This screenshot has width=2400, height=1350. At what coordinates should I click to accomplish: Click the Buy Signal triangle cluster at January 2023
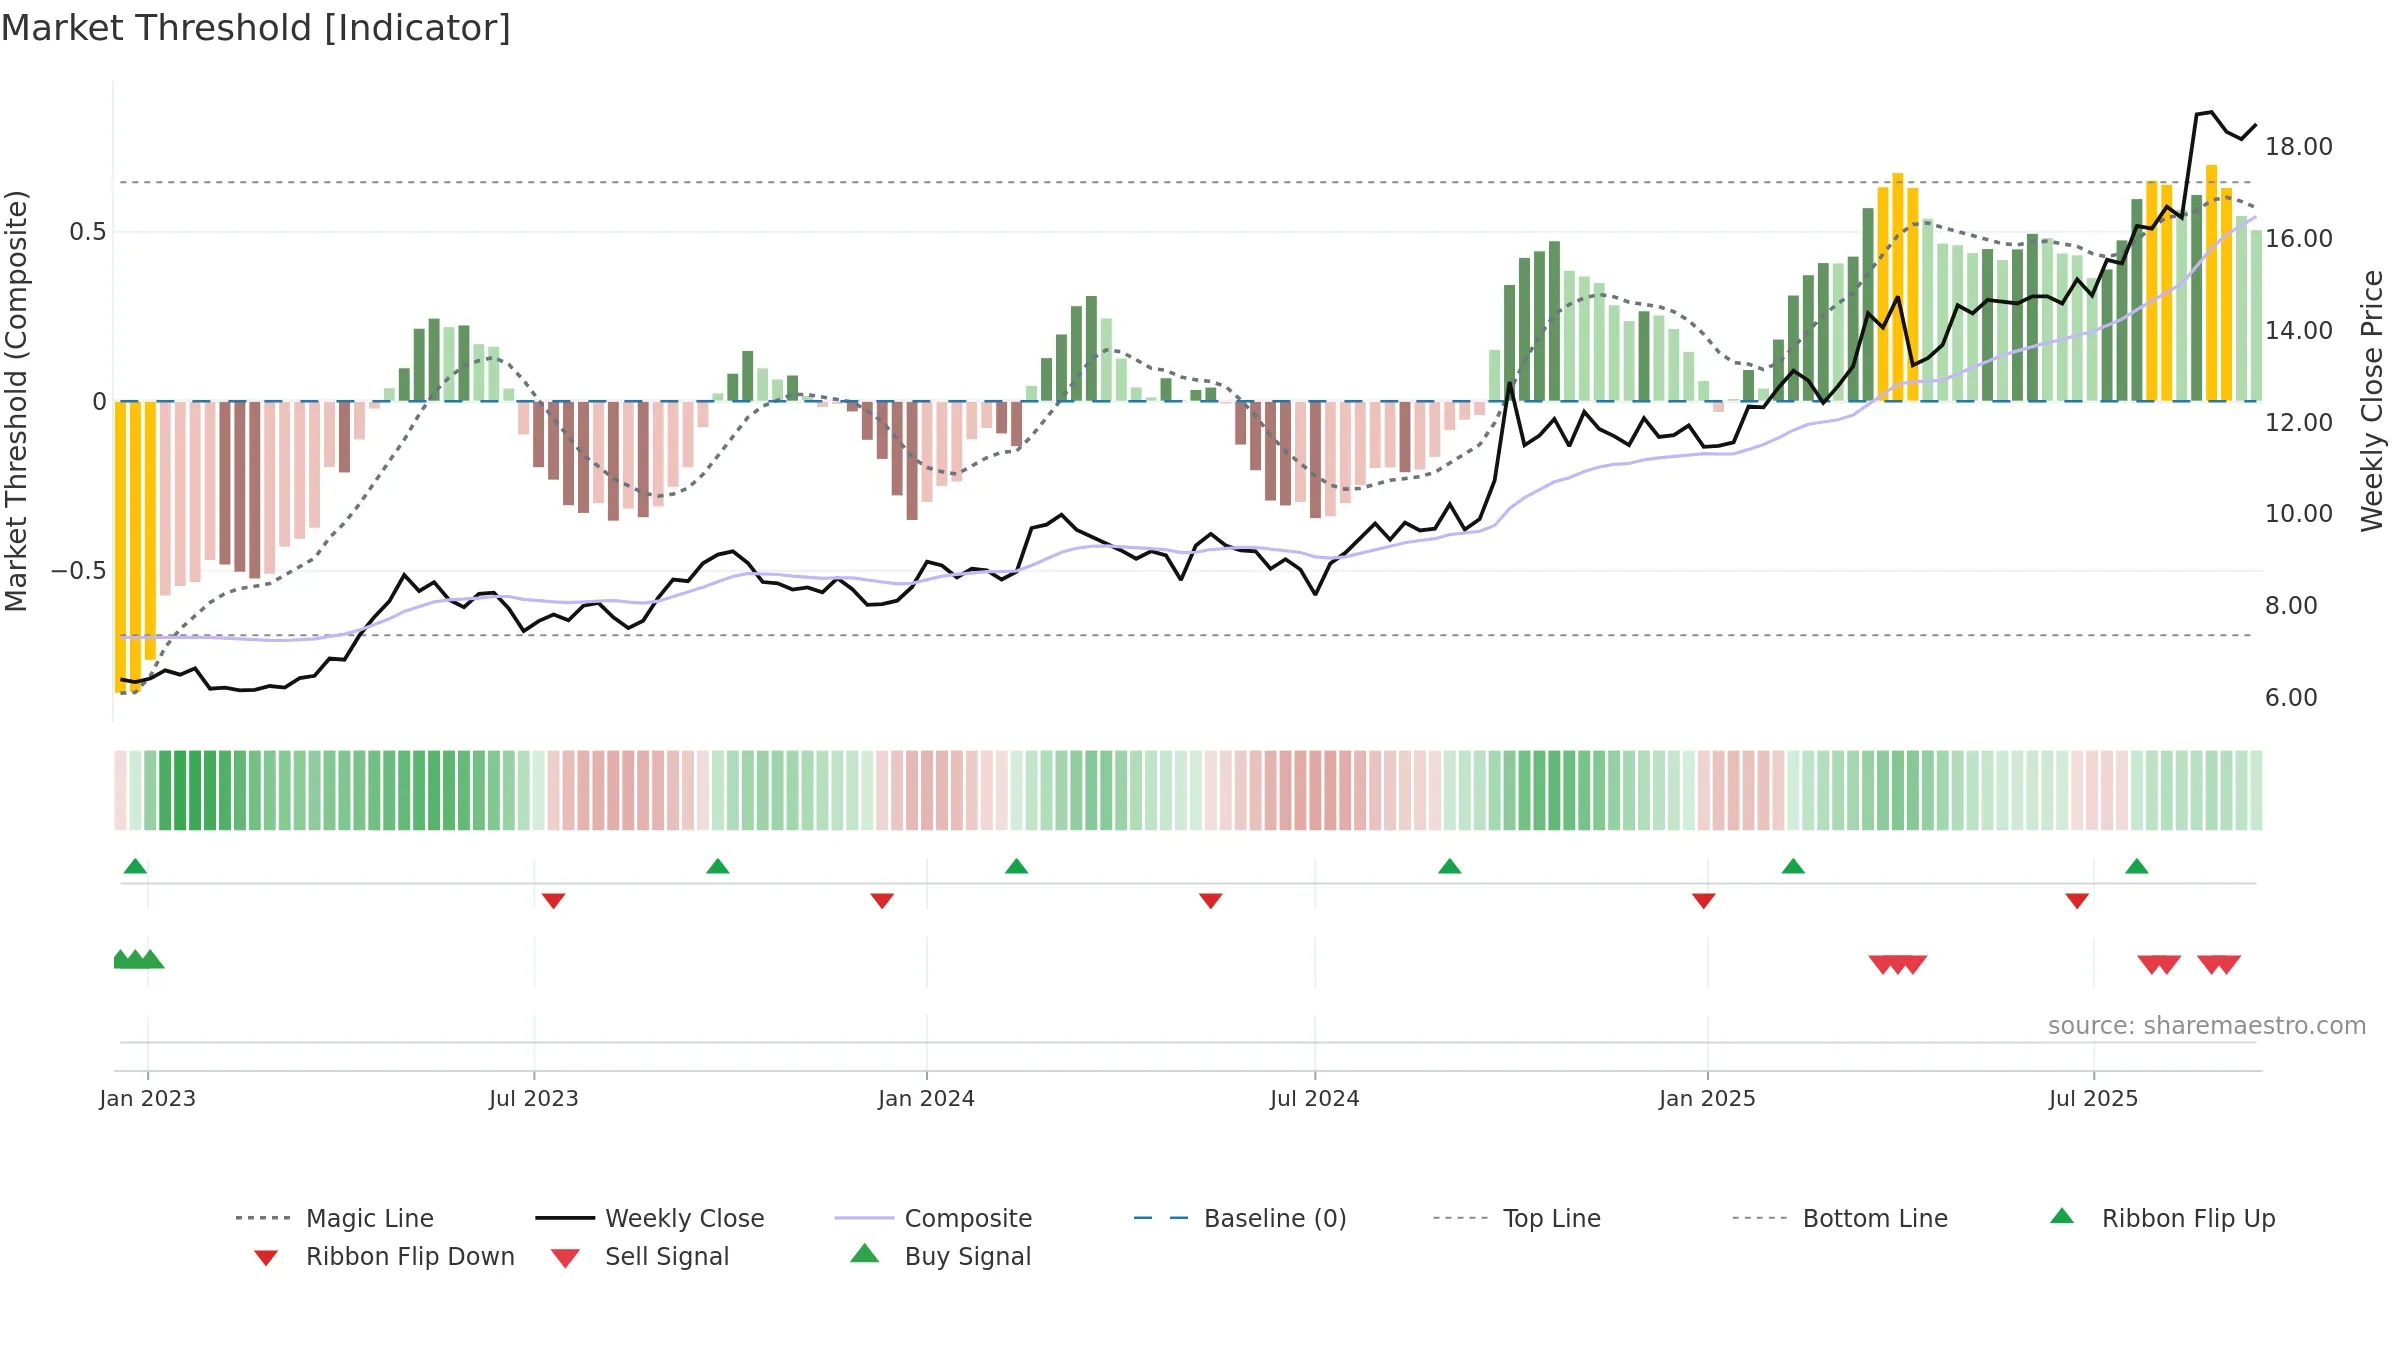tap(138, 959)
